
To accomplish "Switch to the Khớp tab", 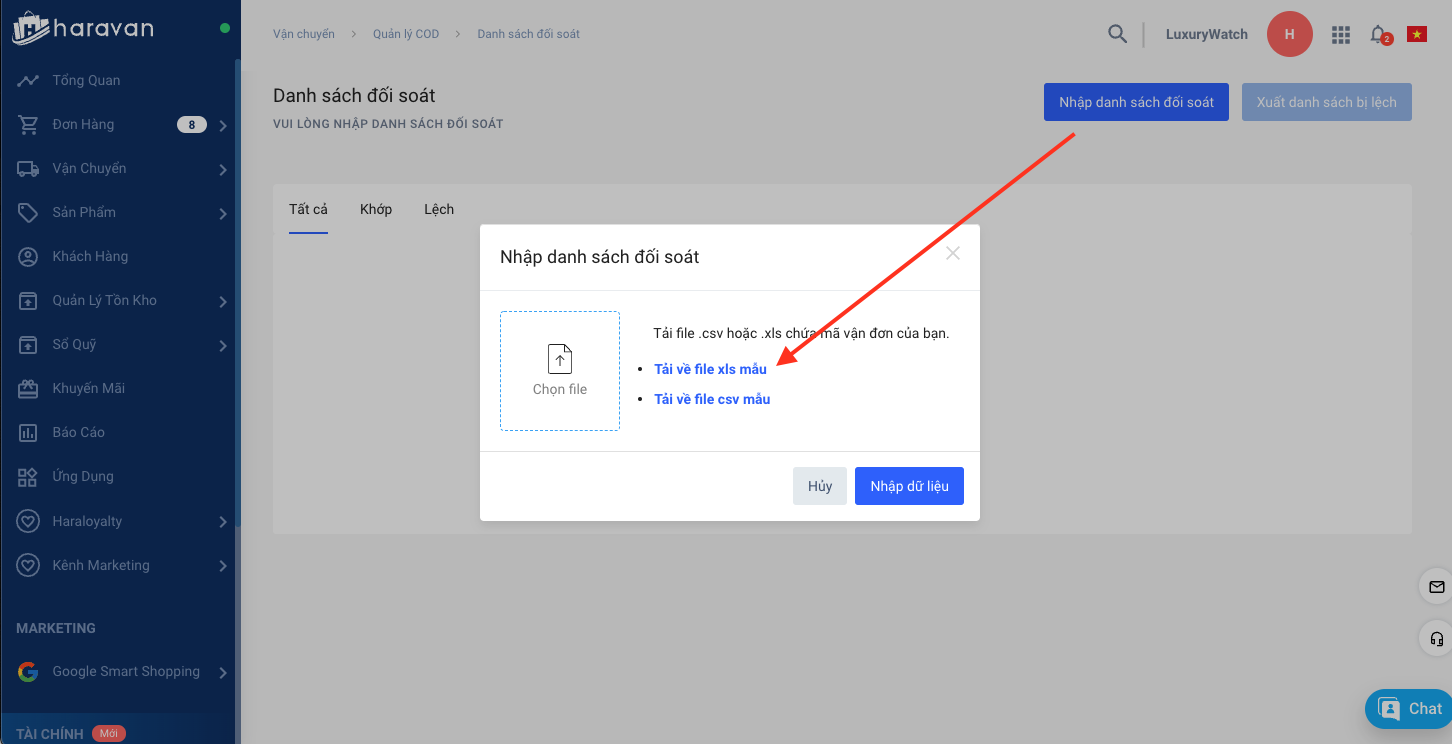I will tap(376, 209).
